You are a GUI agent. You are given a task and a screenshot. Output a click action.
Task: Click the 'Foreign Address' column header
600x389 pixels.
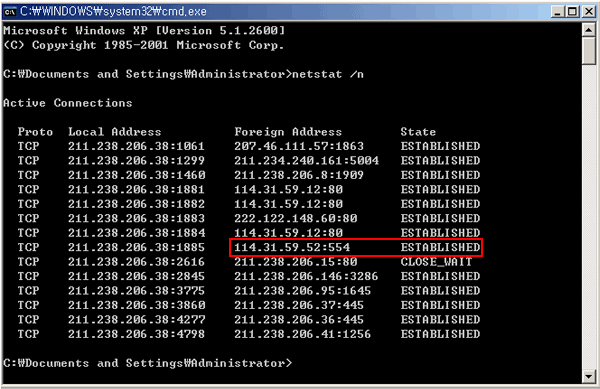(x=288, y=132)
